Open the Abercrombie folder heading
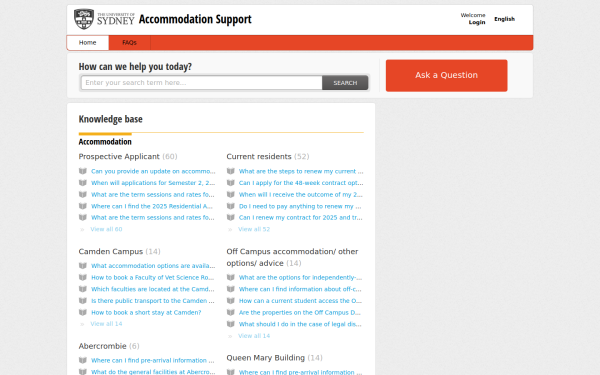600x375 pixels. (x=102, y=346)
